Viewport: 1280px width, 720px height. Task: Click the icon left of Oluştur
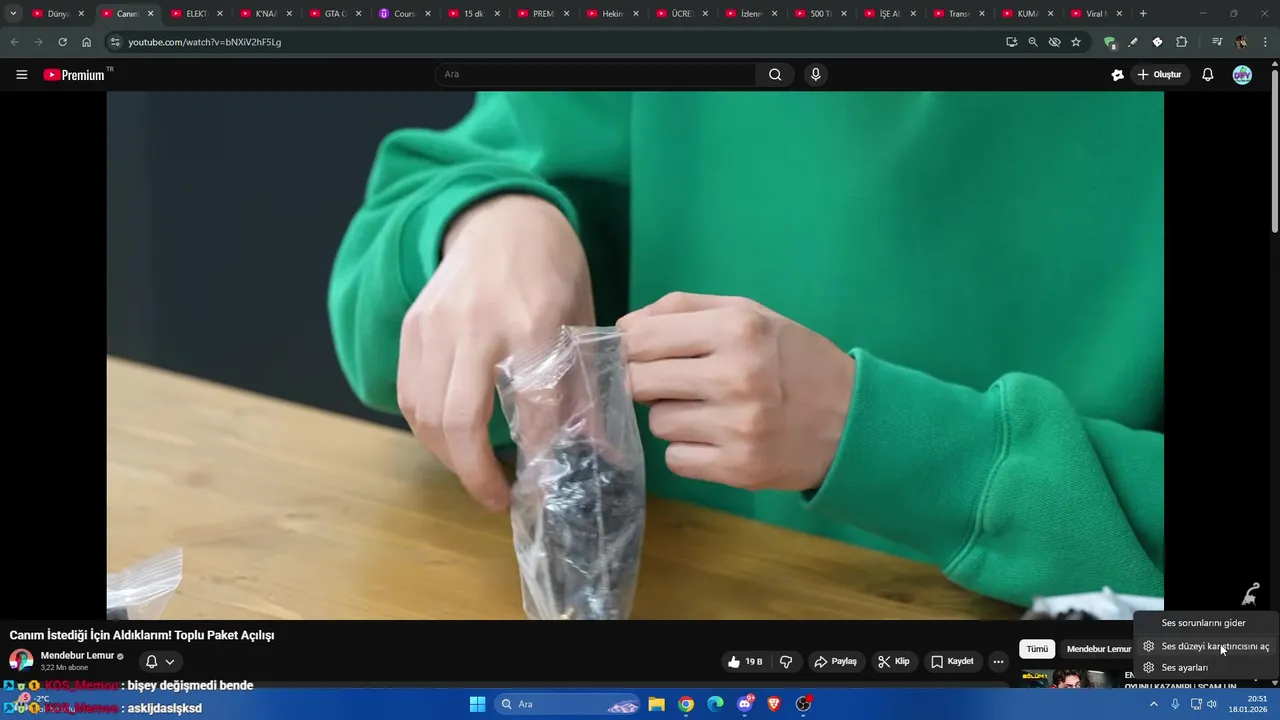[x=1117, y=75]
